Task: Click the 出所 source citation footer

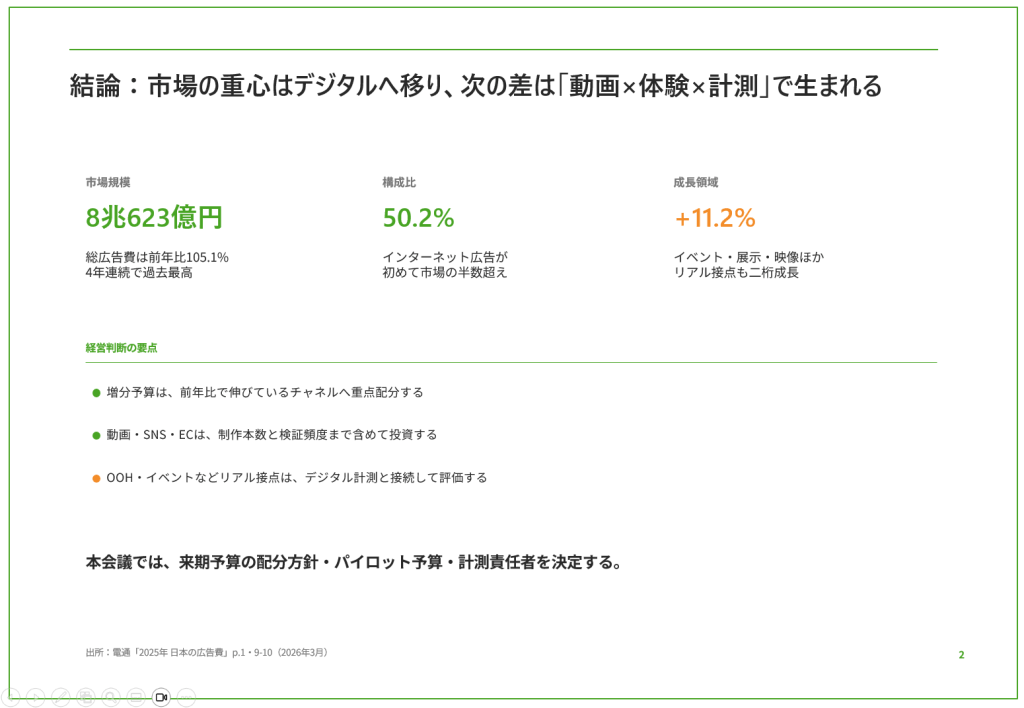Action: coord(207,652)
